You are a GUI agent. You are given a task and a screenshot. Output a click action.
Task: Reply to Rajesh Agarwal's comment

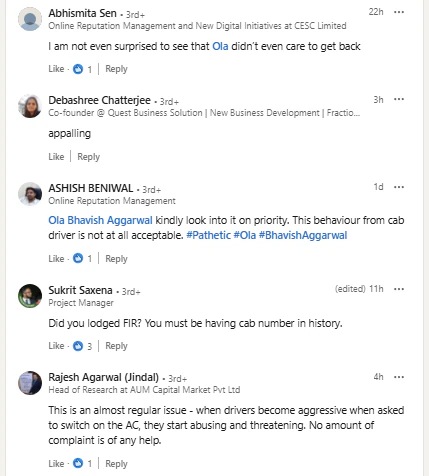point(116,464)
